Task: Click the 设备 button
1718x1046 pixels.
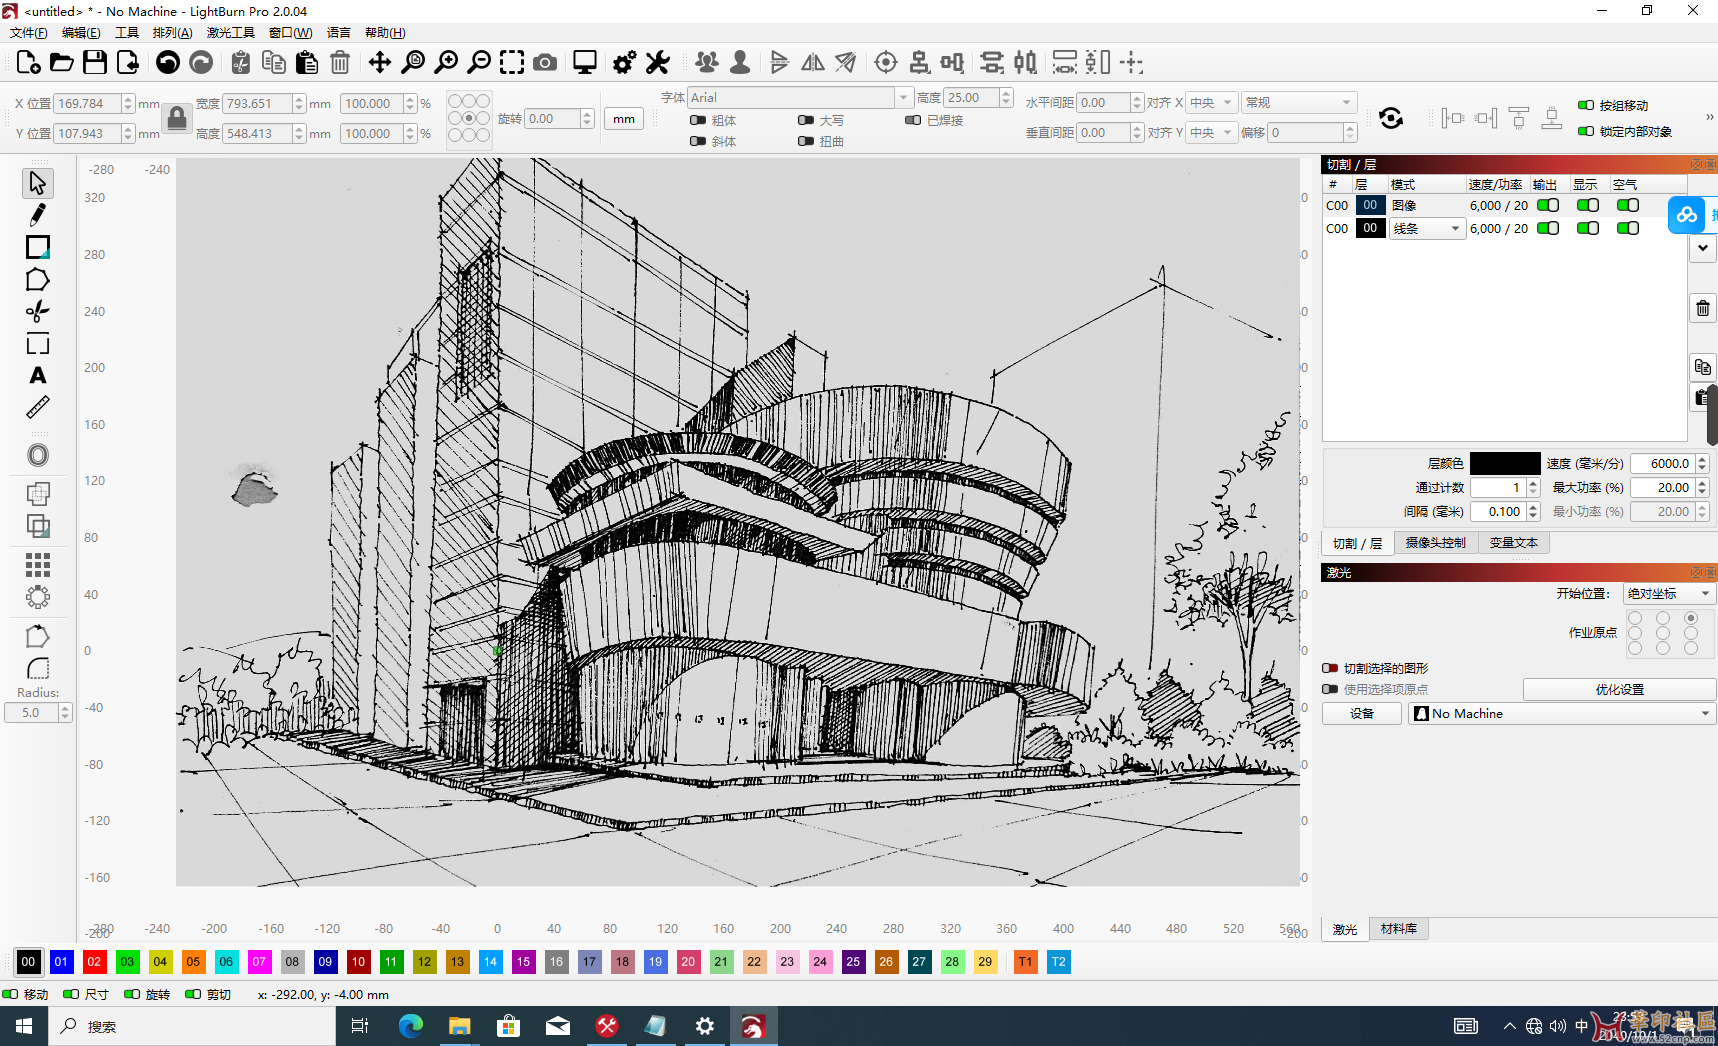Action: coord(1361,714)
